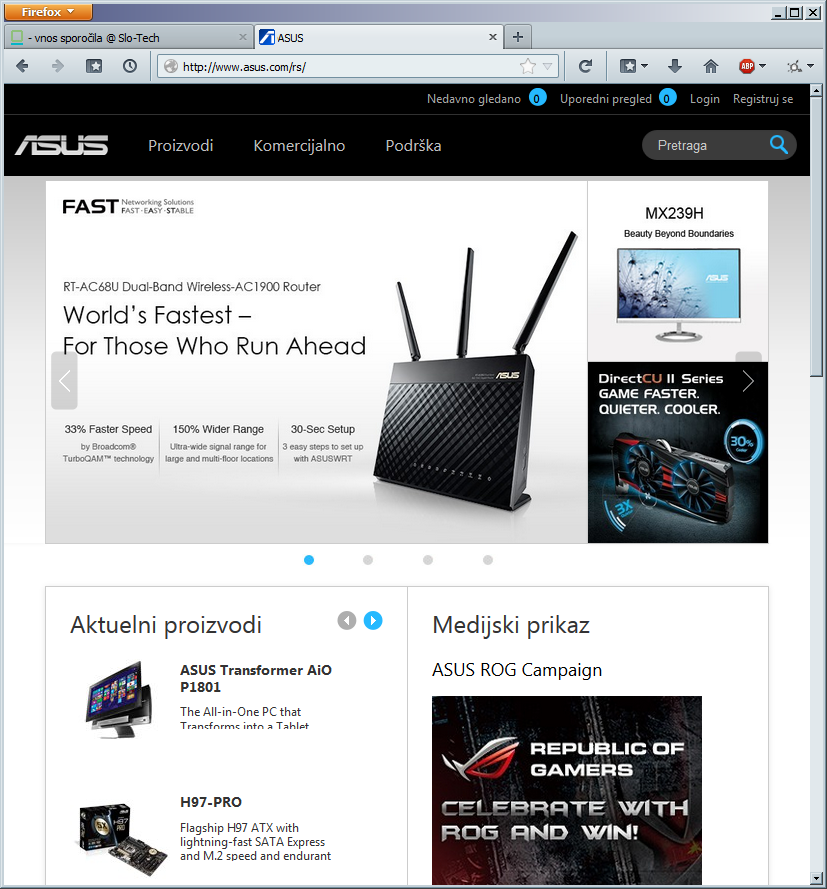This screenshot has height=889, width=827.
Task: Click the scrollbar down arrow
Action: [816, 878]
